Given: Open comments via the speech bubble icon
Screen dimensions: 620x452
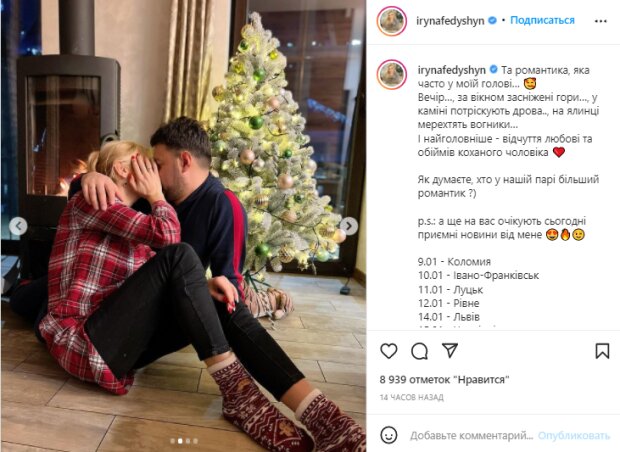Looking at the screenshot, I should coord(419,351).
